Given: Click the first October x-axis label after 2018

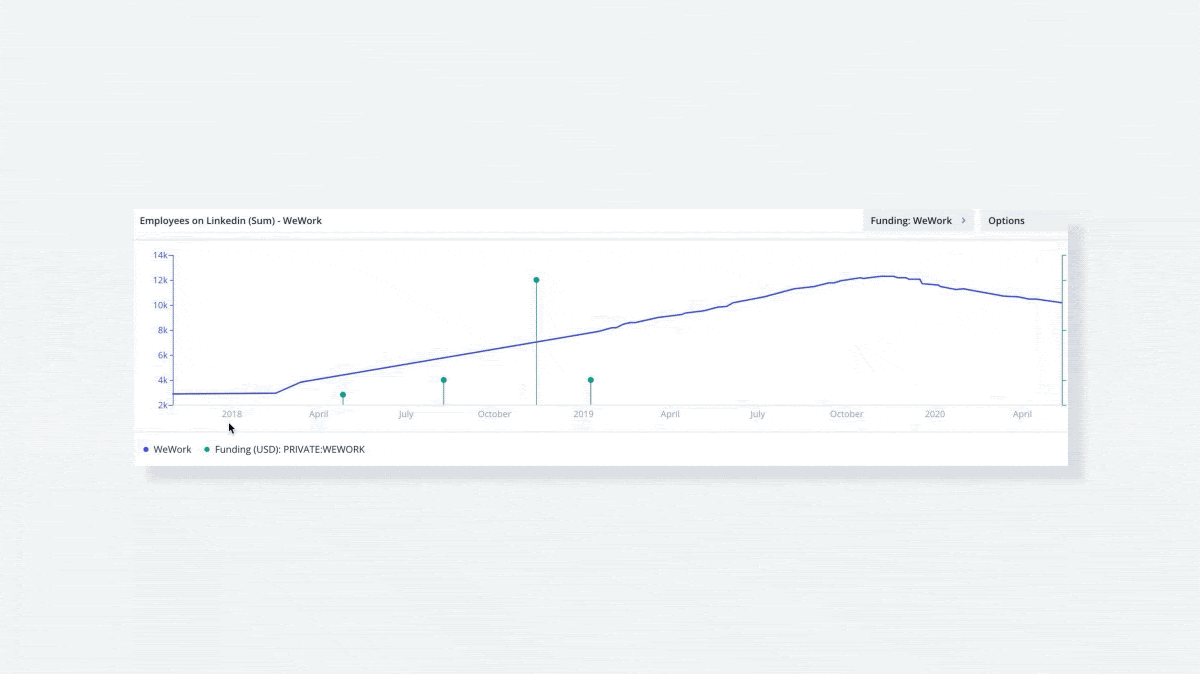Looking at the screenshot, I should (x=494, y=414).
